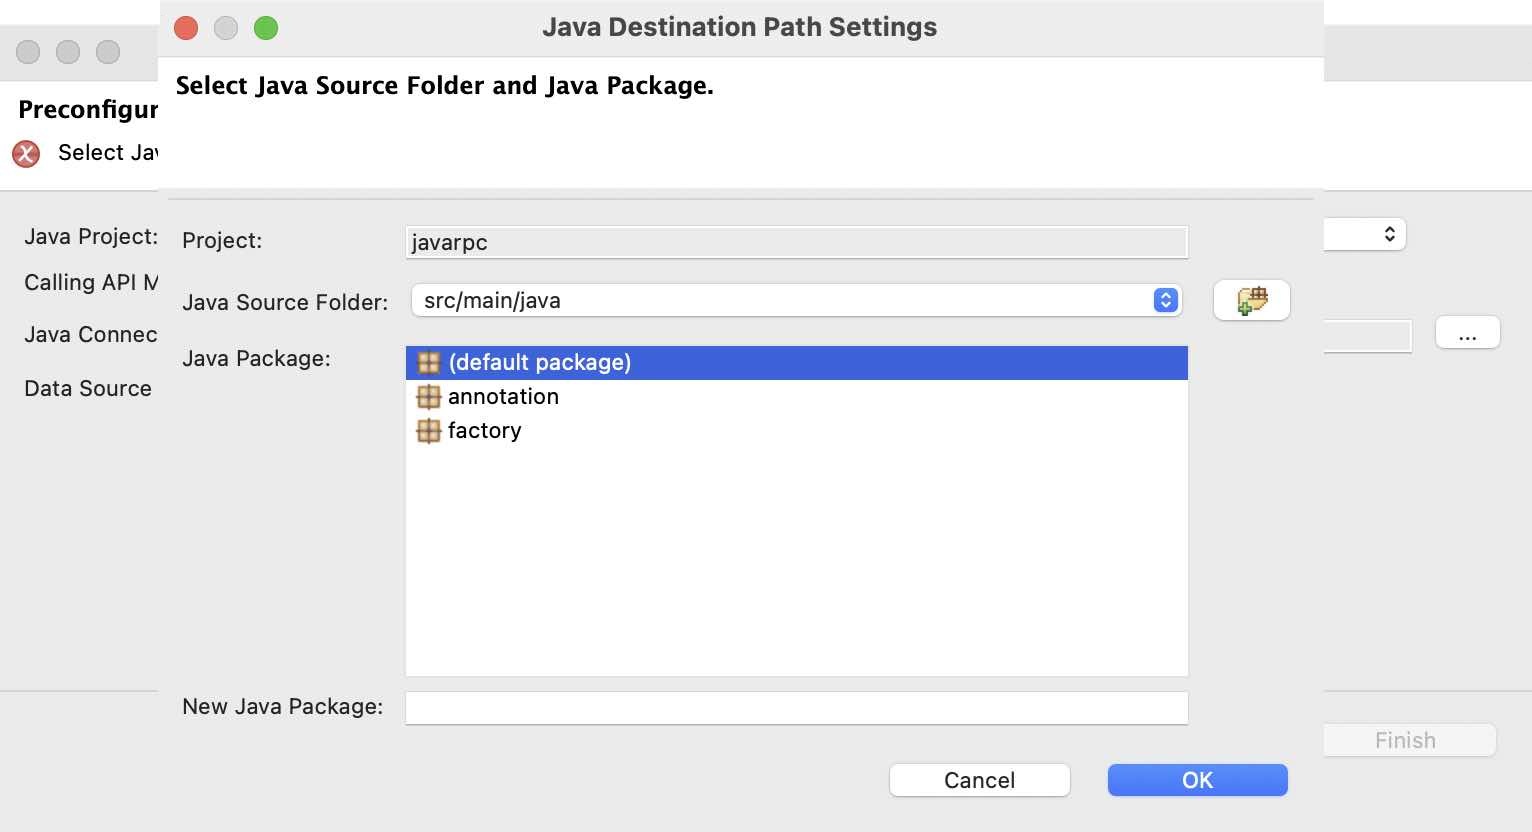Click the package icon beside "factory"
This screenshot has height=832, width=1532.
click(x=428, y=430)
